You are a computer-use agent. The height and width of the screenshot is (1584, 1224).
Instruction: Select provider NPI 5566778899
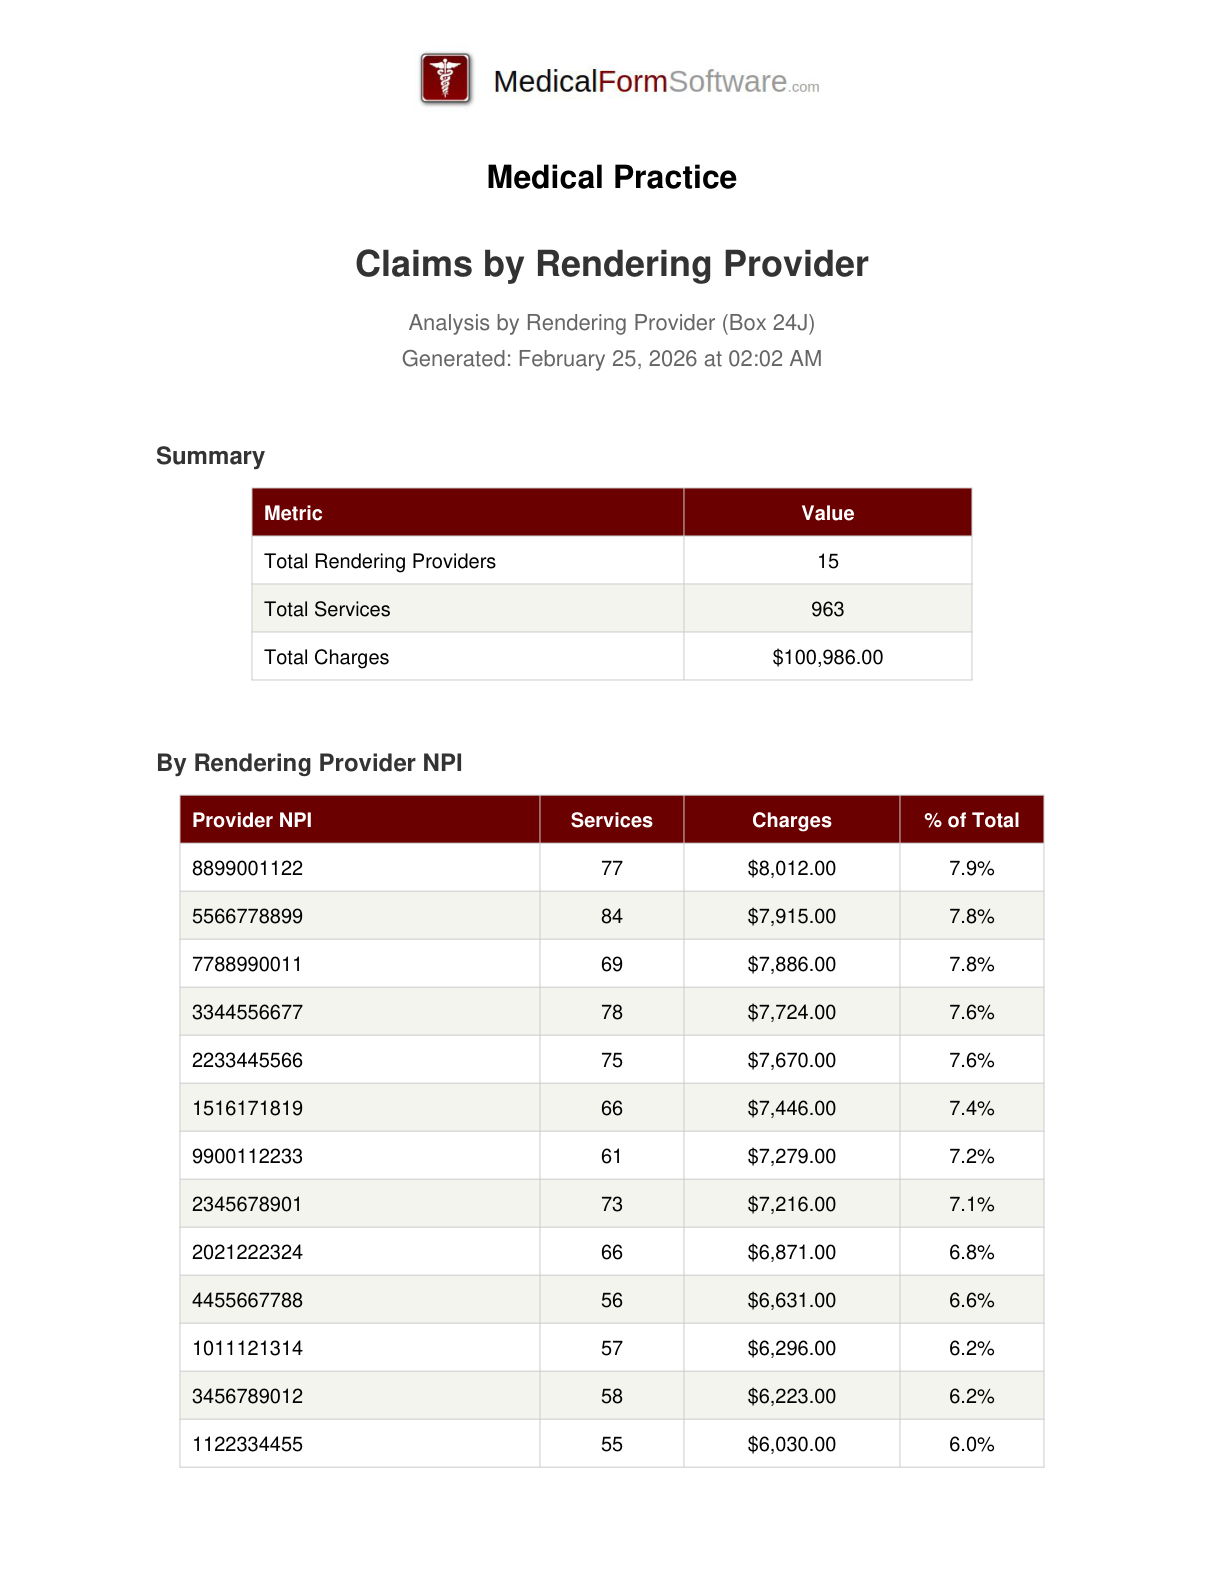tap(248, 916)
